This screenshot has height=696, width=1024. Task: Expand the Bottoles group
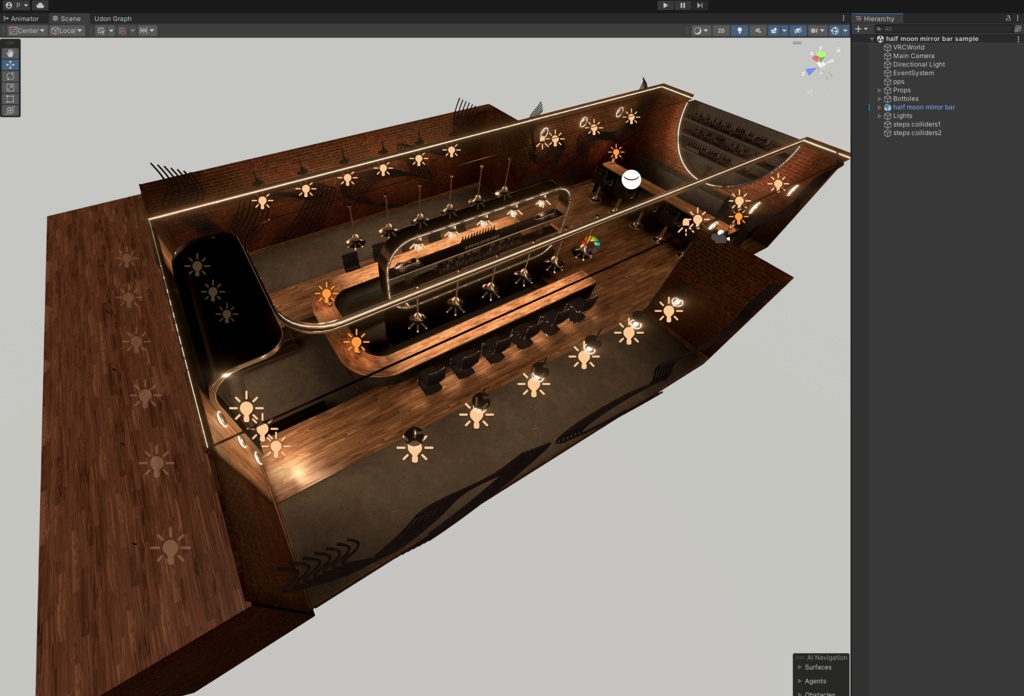tap(879, 99)
